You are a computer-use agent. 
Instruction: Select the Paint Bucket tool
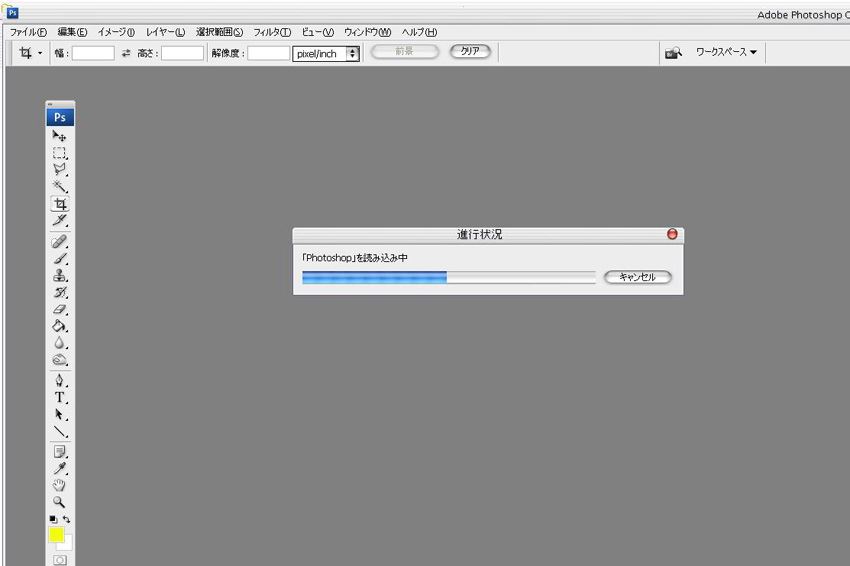tap(60, 326)
